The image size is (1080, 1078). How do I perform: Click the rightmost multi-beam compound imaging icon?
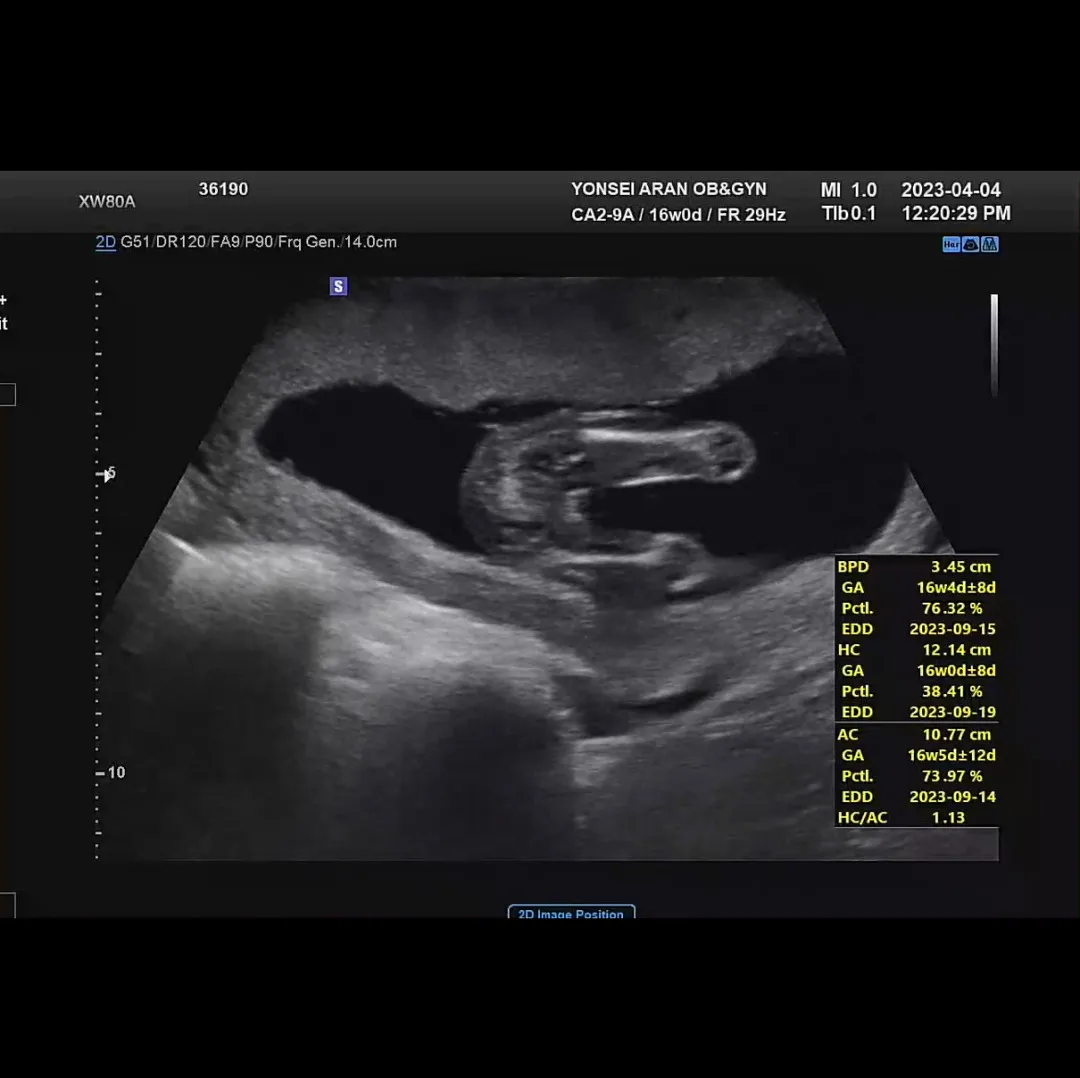pyautogui.click(x=990, y=245)
